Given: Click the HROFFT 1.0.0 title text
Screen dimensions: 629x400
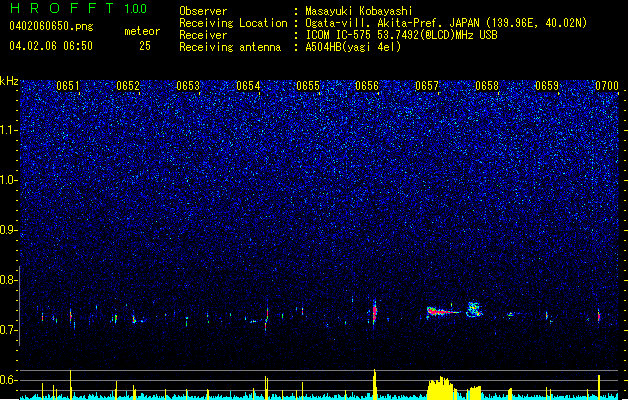Looking at the screenshot, I should click(x=79, y=8).
